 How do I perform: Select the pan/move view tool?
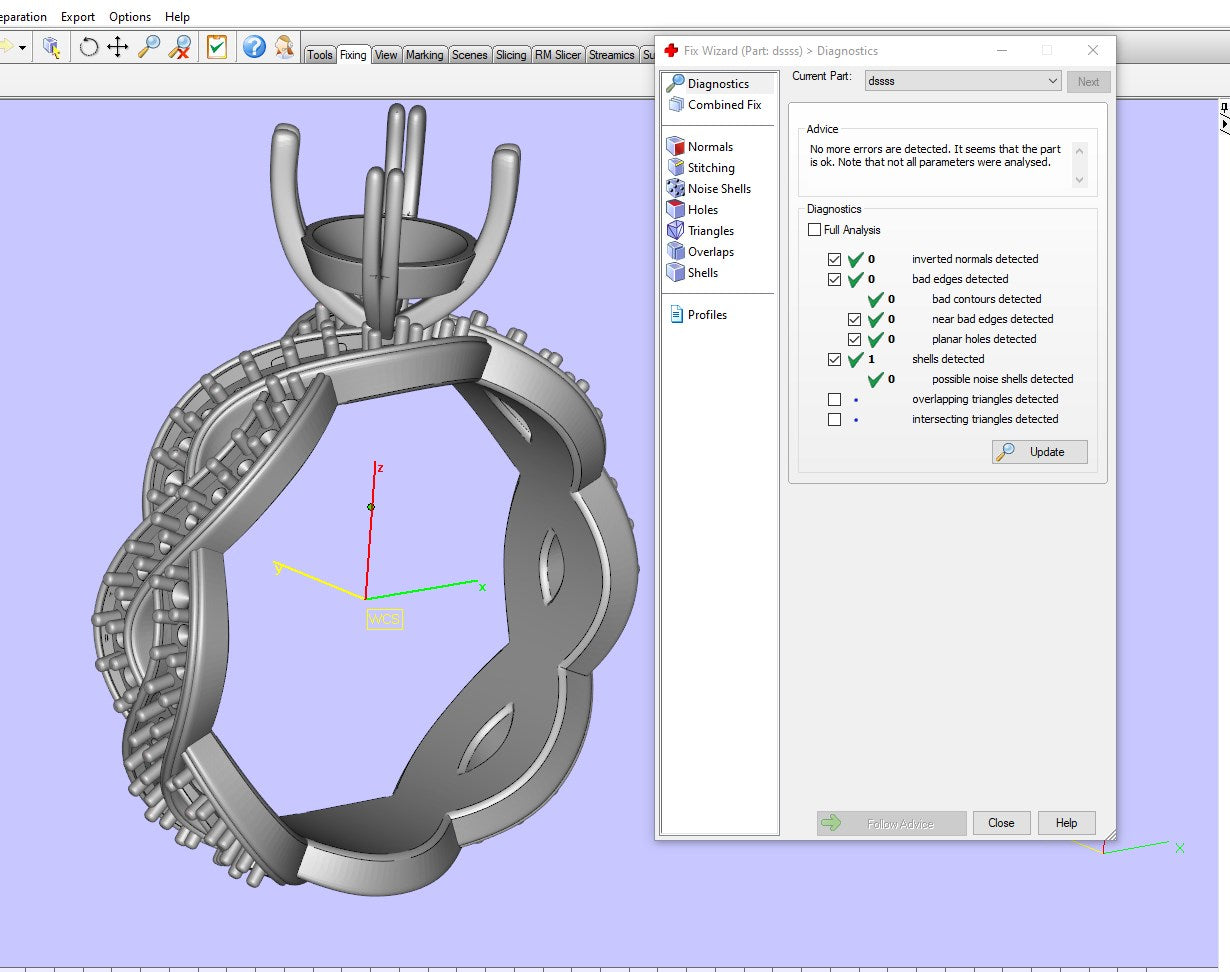click(118, 46)
